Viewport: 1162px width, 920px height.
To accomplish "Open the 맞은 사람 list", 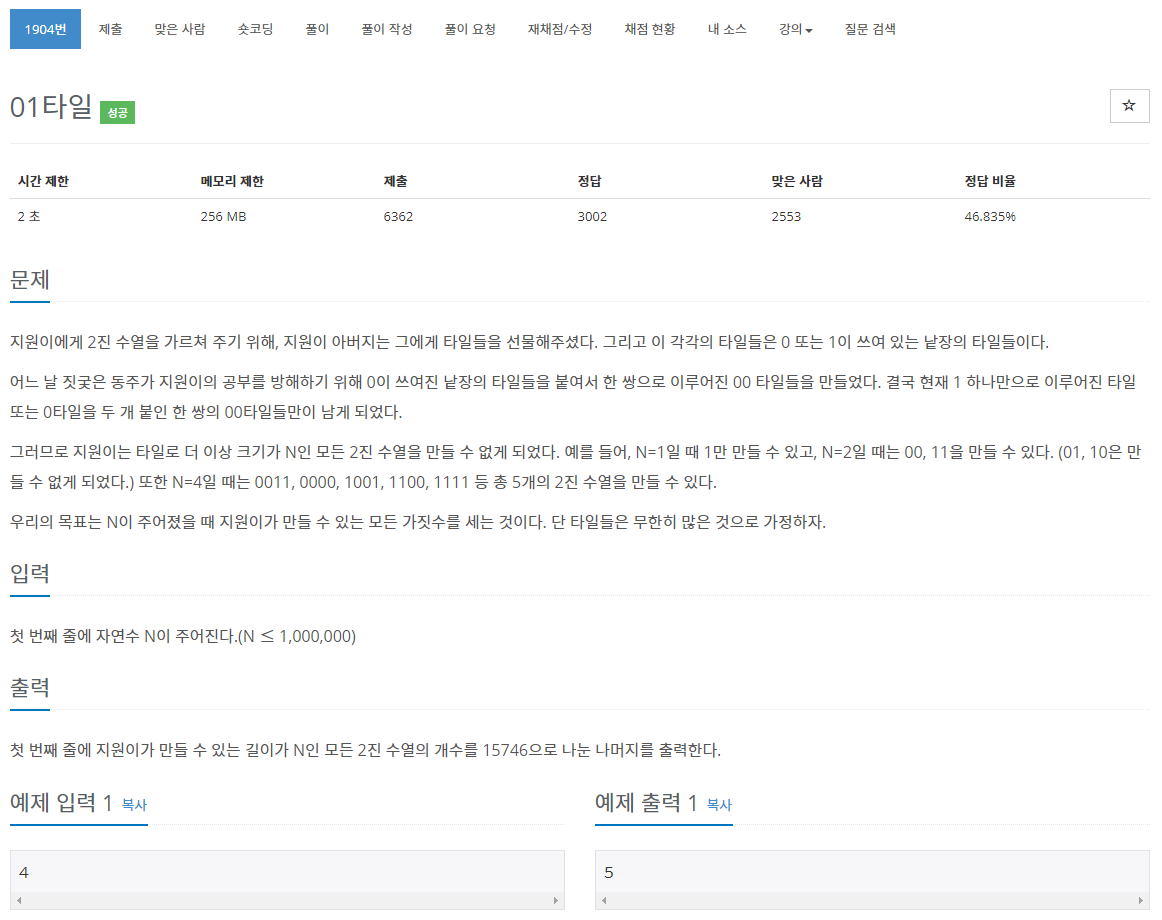I will 179,29.
